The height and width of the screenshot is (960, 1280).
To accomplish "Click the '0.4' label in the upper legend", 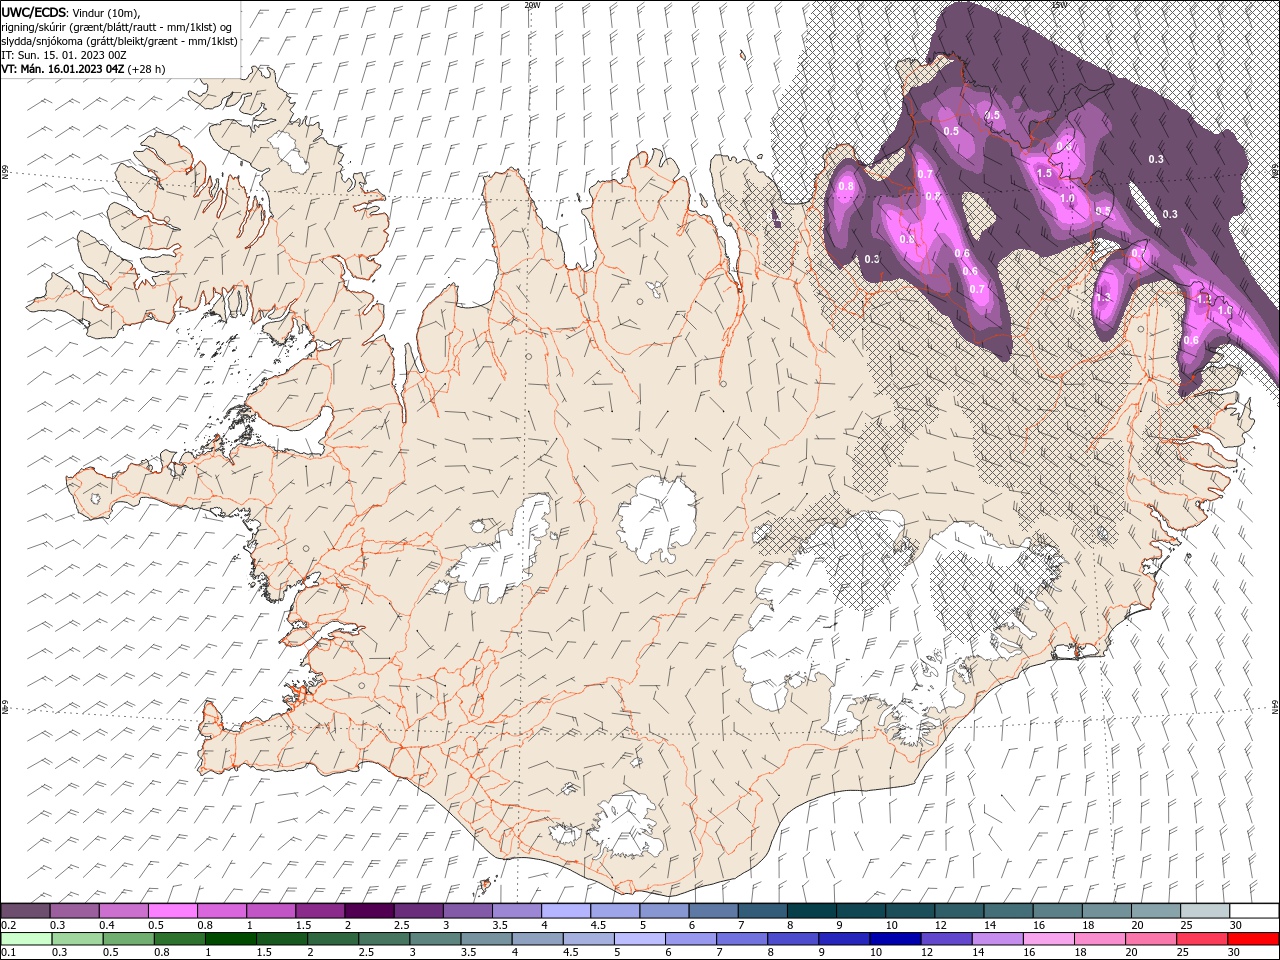I will [107, 925].
